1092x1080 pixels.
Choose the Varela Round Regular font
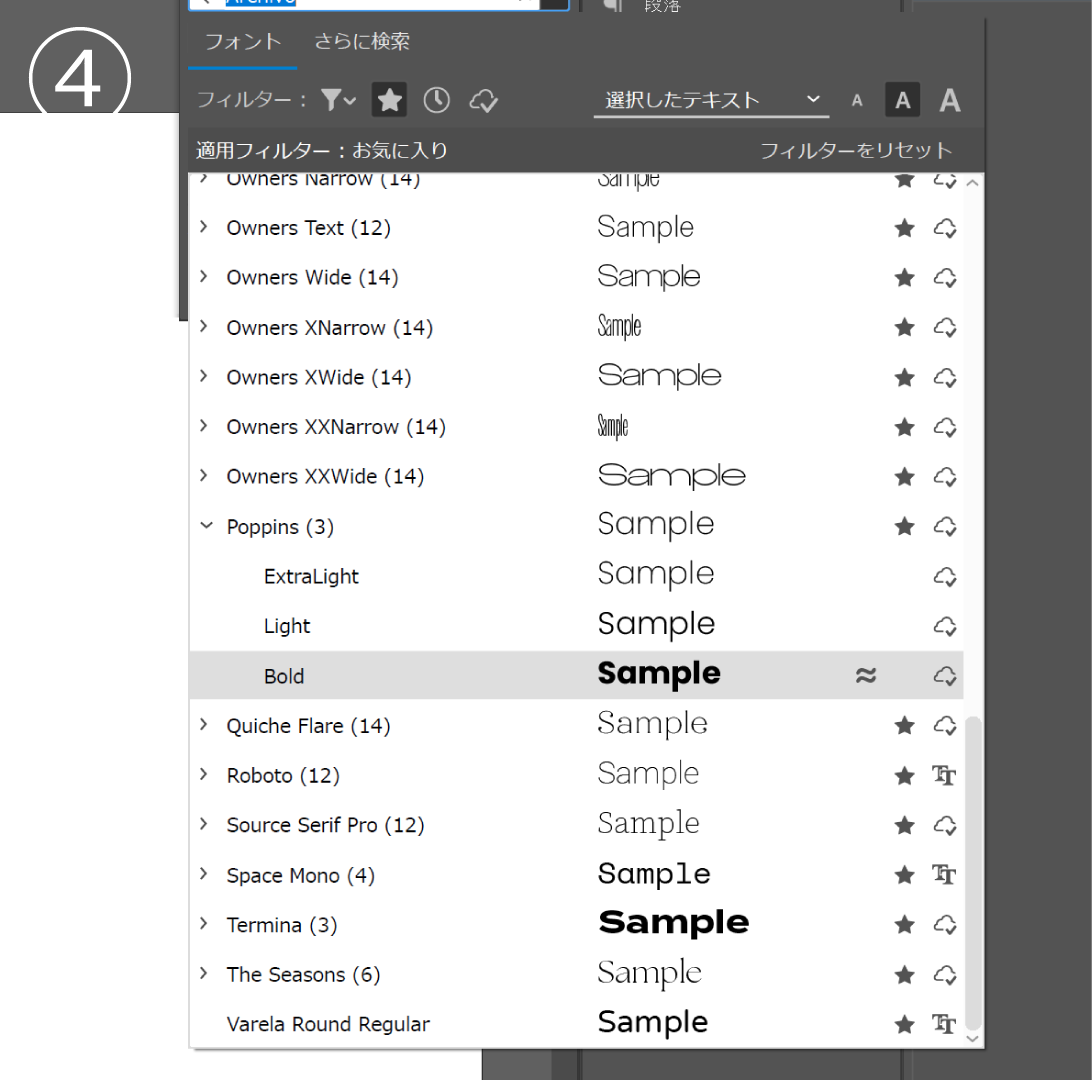[576, 1024]
